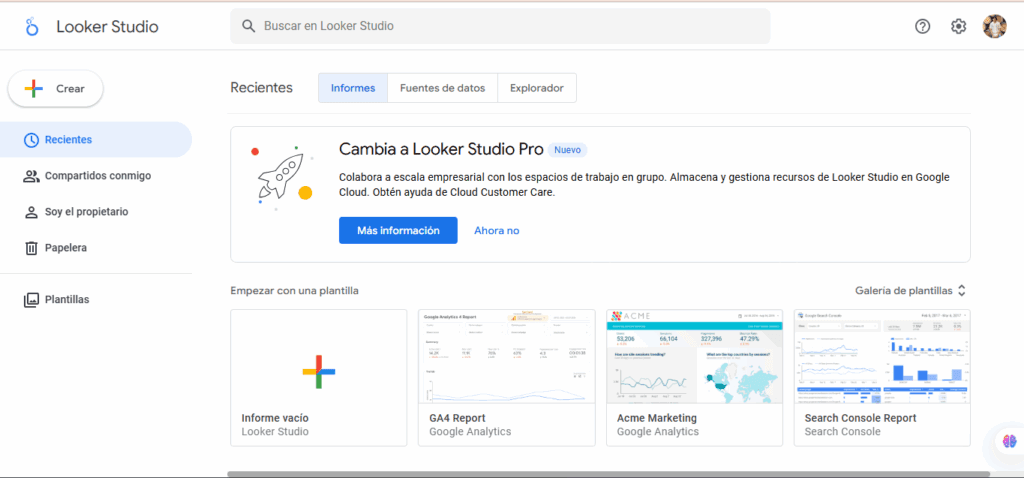
Task: Click the gallery icon beside Plantillas
Action: tap(31, 300)
